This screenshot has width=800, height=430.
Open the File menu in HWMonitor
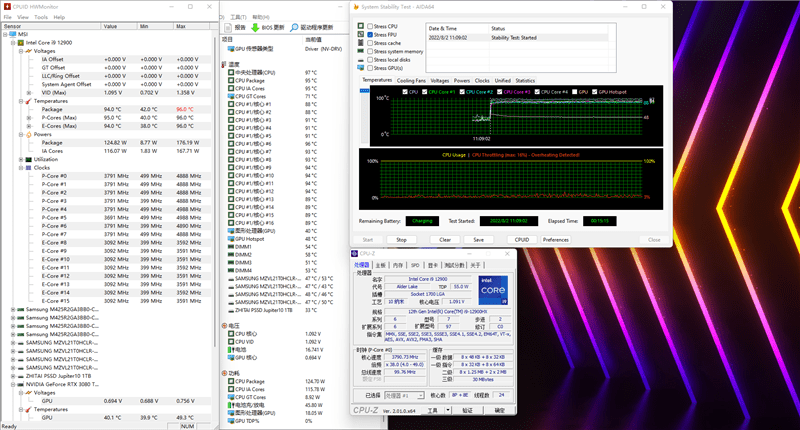7,17
